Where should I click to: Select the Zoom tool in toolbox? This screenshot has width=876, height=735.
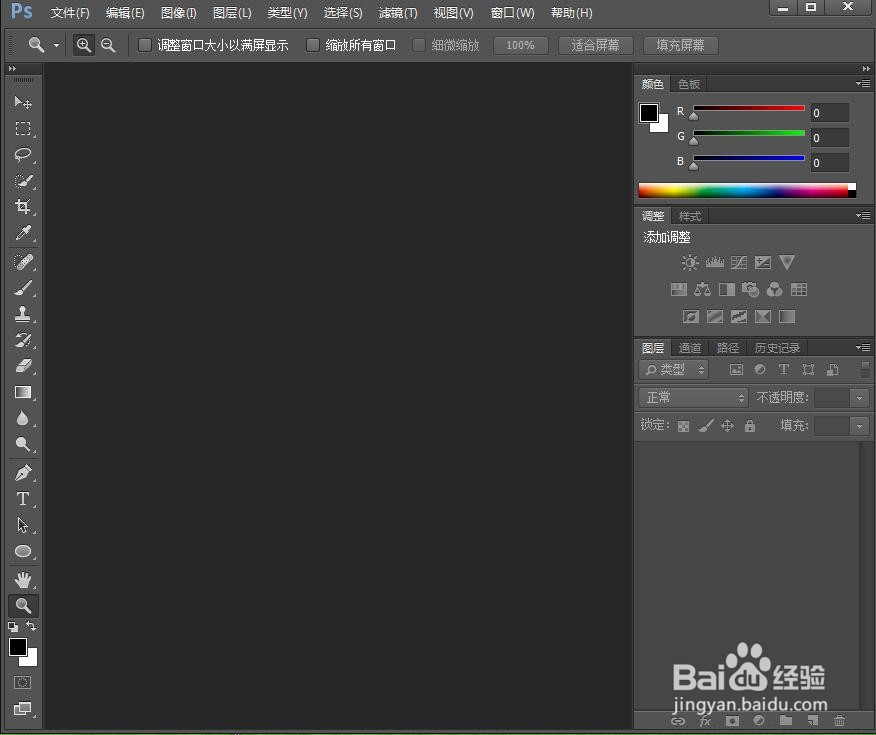tap(23, 605)
